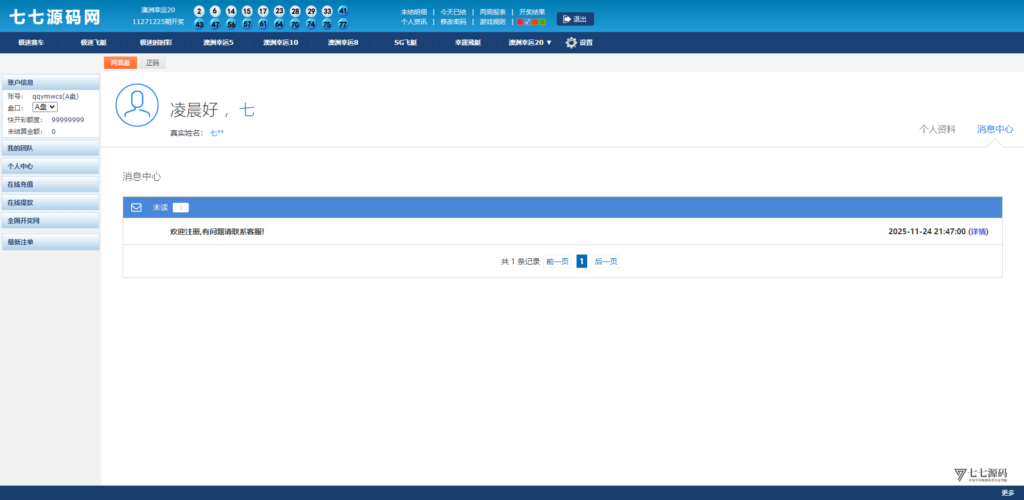Open the 盘口 A盘 dropdown
1024x500 pixels.
click(x=45, y=107)
